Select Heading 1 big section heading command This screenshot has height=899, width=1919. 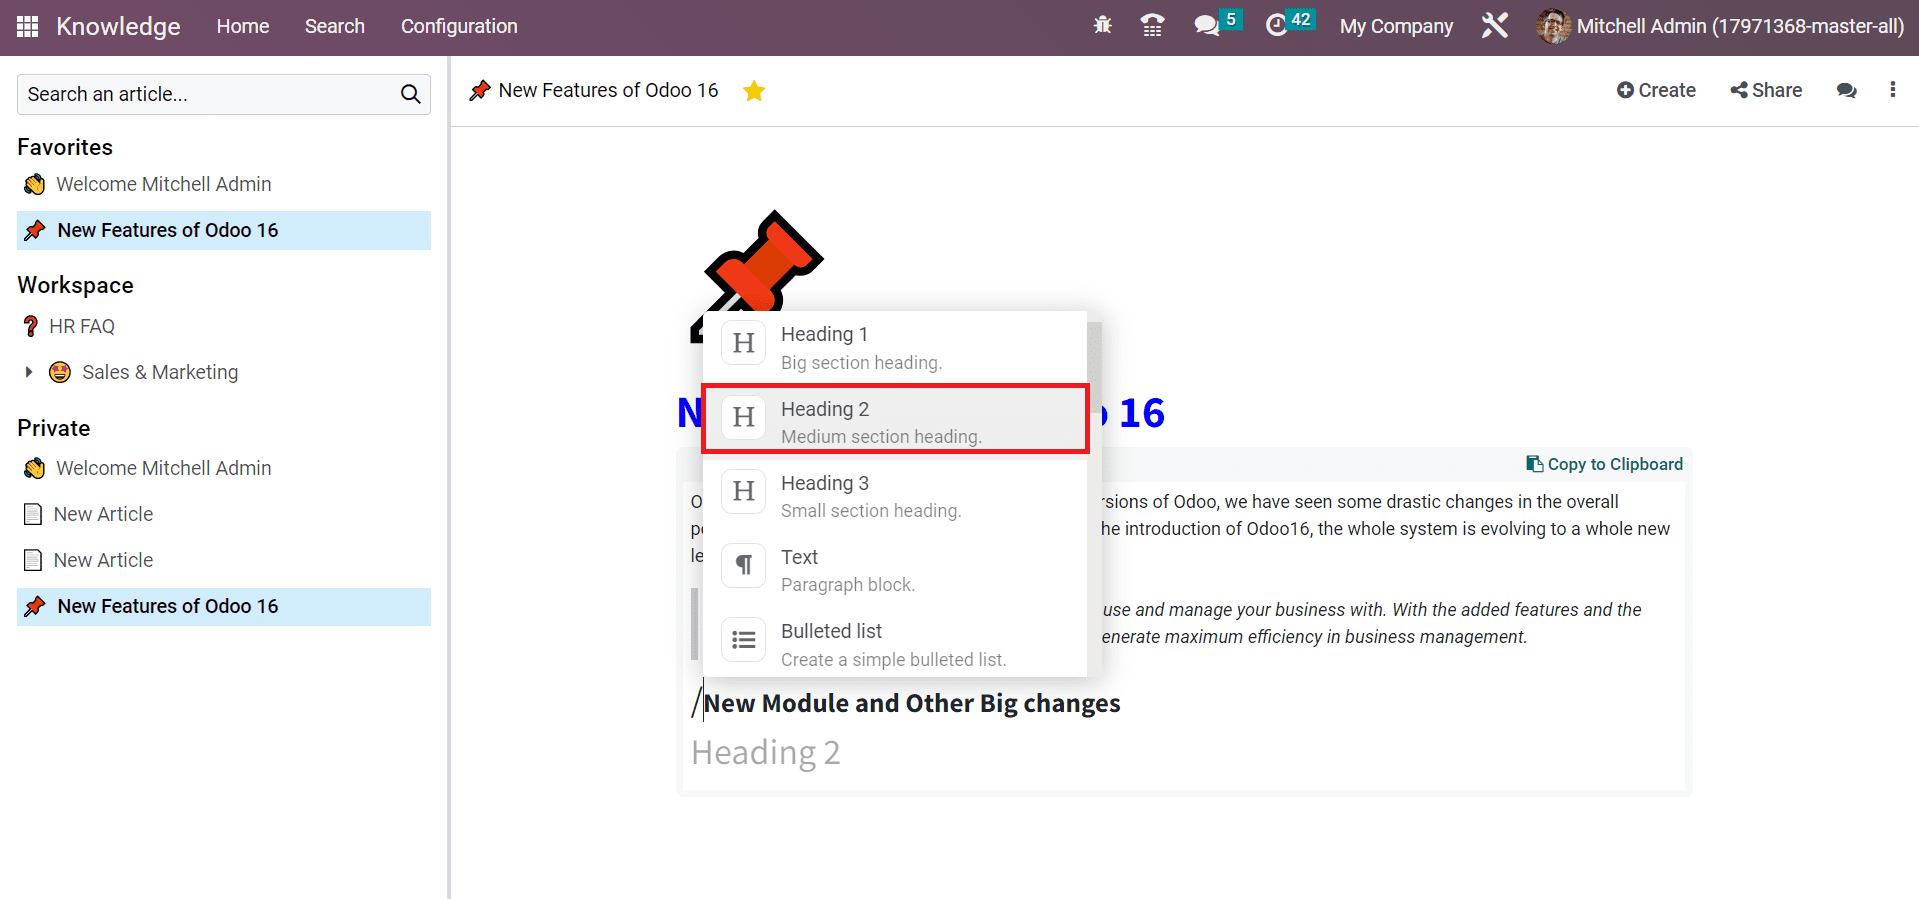(895, 347)
